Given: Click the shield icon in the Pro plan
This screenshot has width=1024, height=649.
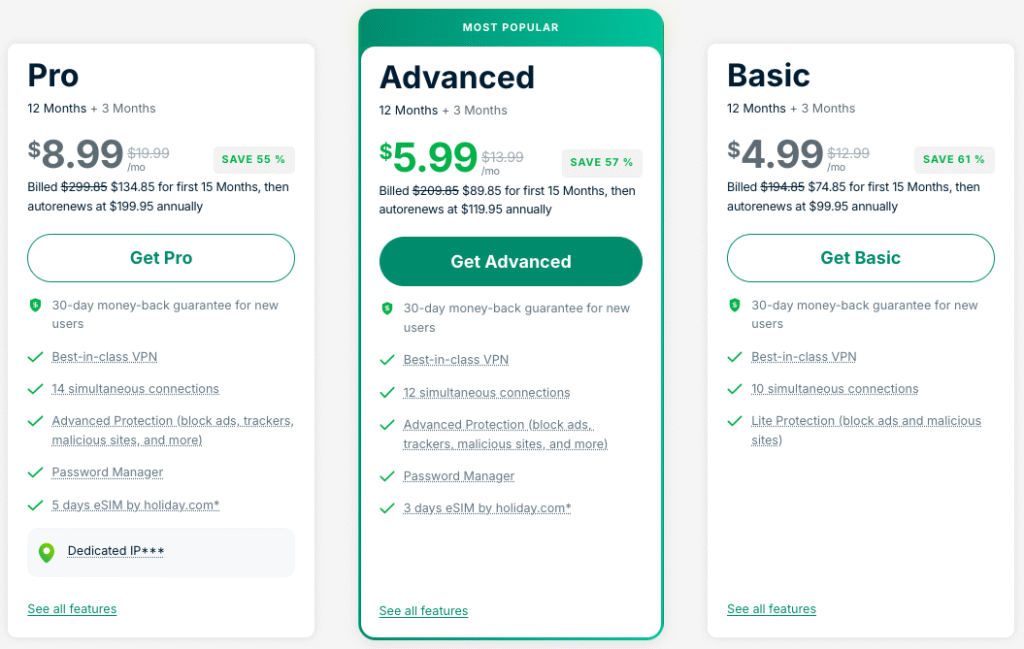Looking at the screenshot, I should [x=35, y=305].
